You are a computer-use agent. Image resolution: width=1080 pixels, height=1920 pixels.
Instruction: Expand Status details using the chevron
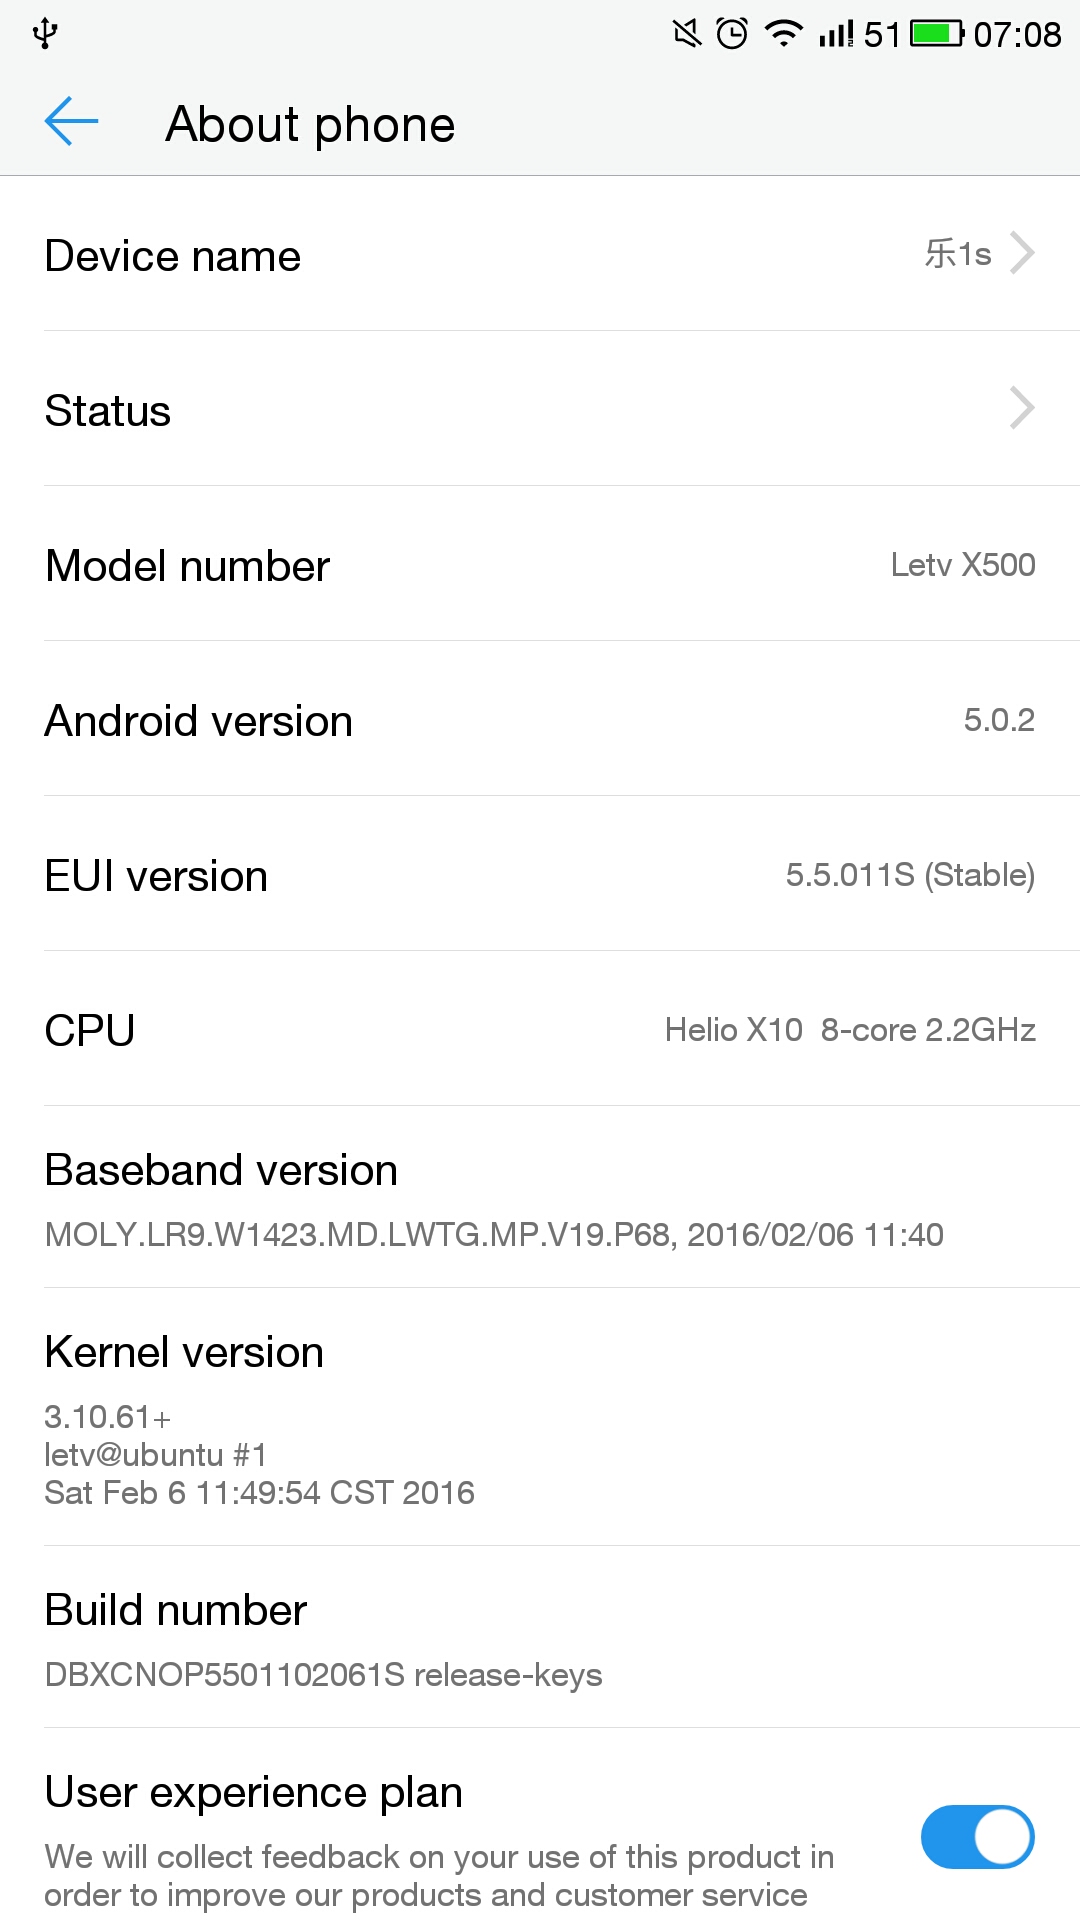point(1022,408)
